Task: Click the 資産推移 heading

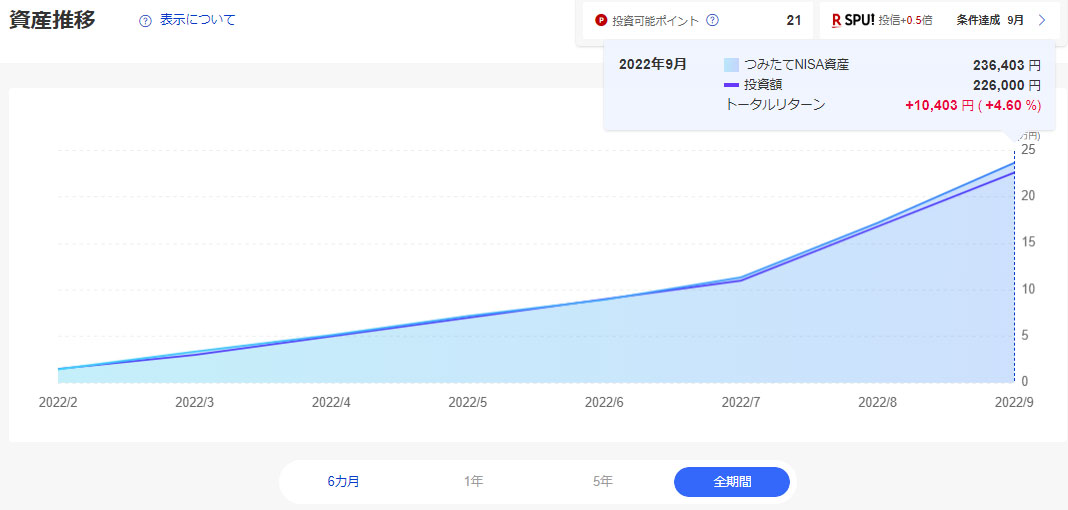Action: [52, 20]
